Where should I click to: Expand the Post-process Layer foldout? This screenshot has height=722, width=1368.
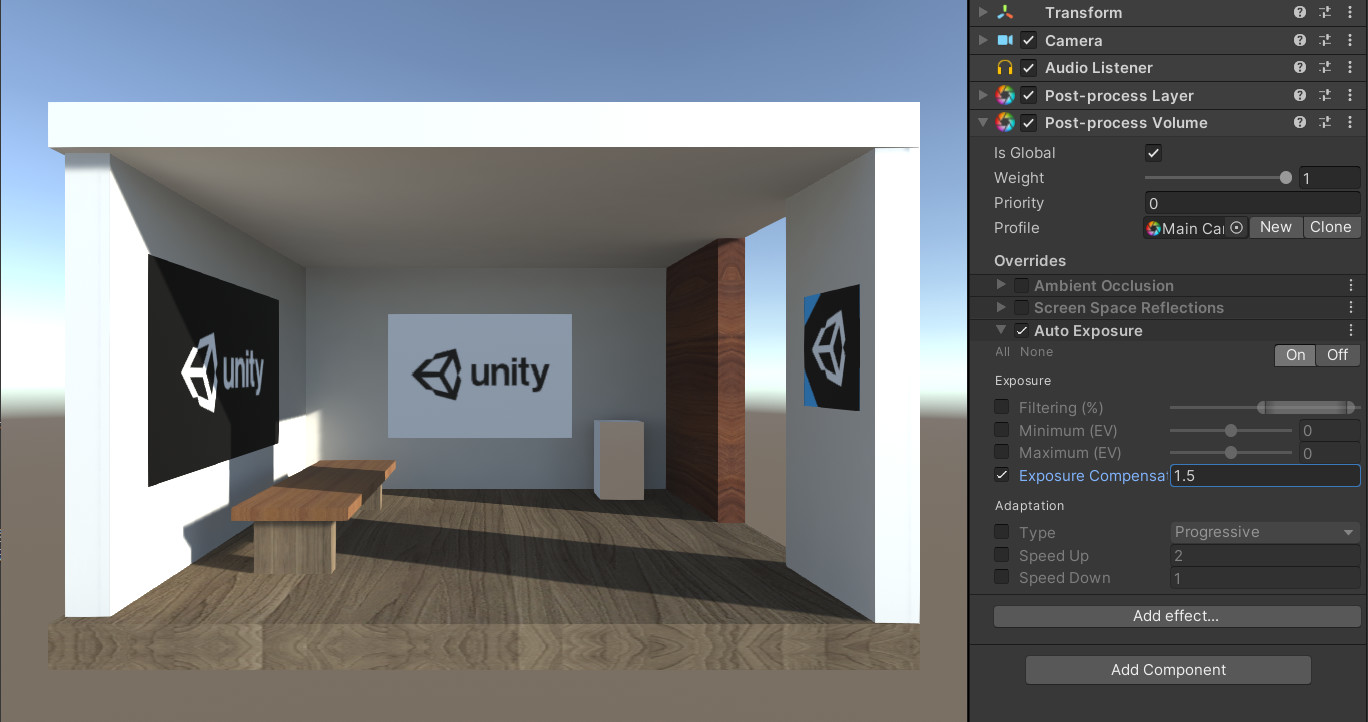(983, 95)
